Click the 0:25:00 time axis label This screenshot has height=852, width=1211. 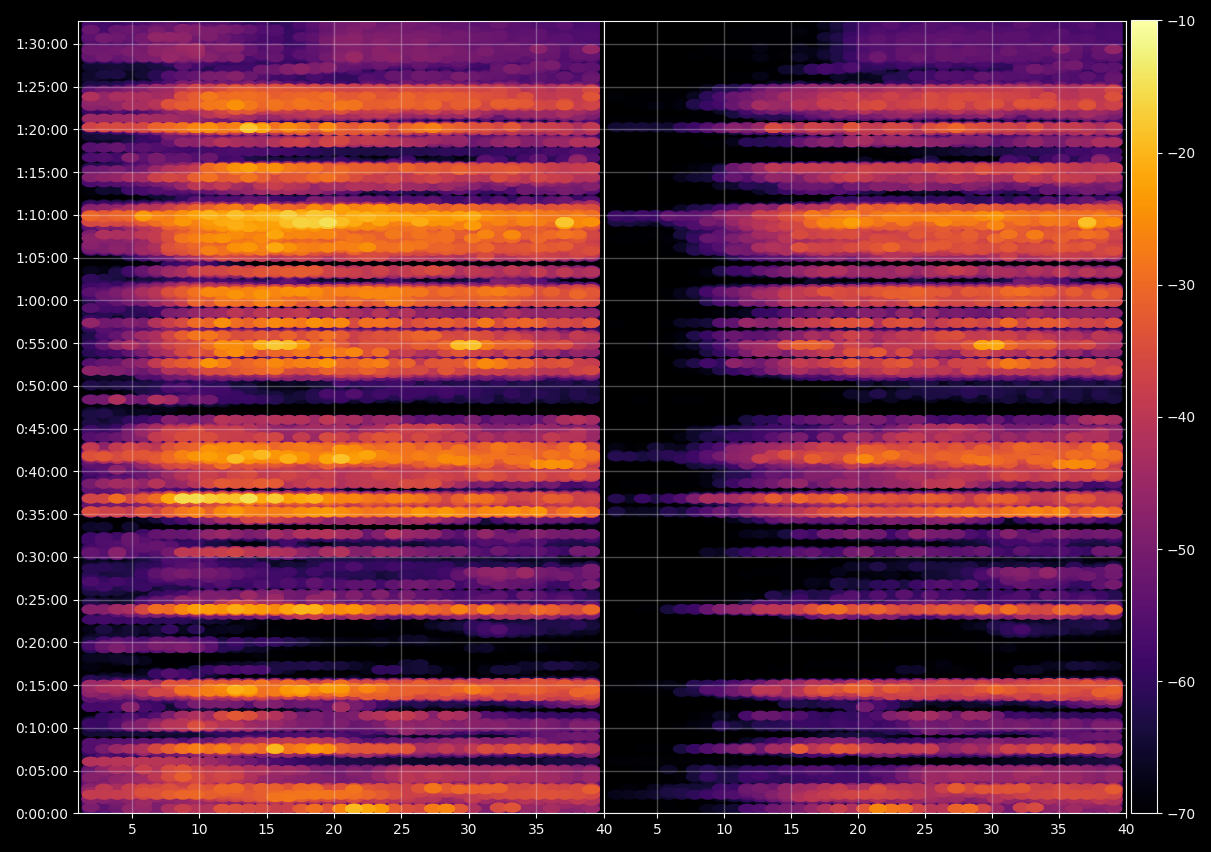point(42,600)
